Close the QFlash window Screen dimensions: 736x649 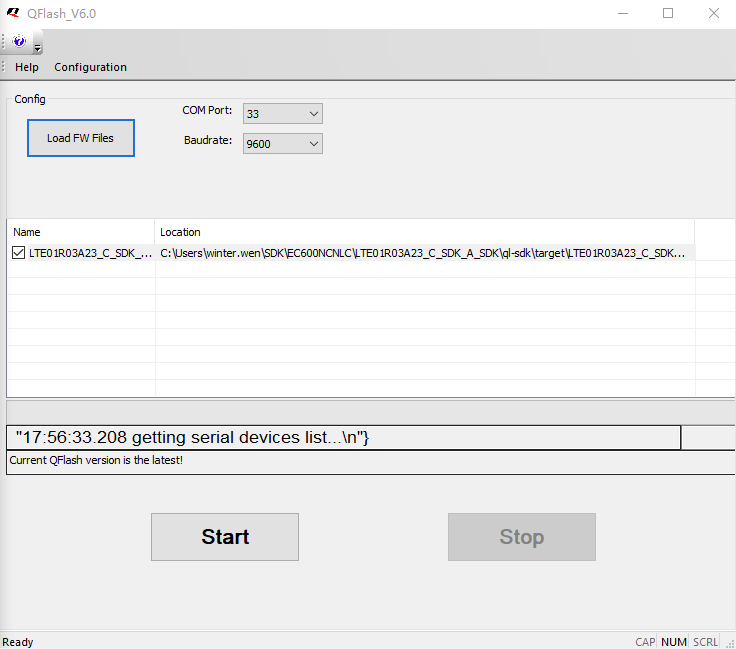click(713, 13)
